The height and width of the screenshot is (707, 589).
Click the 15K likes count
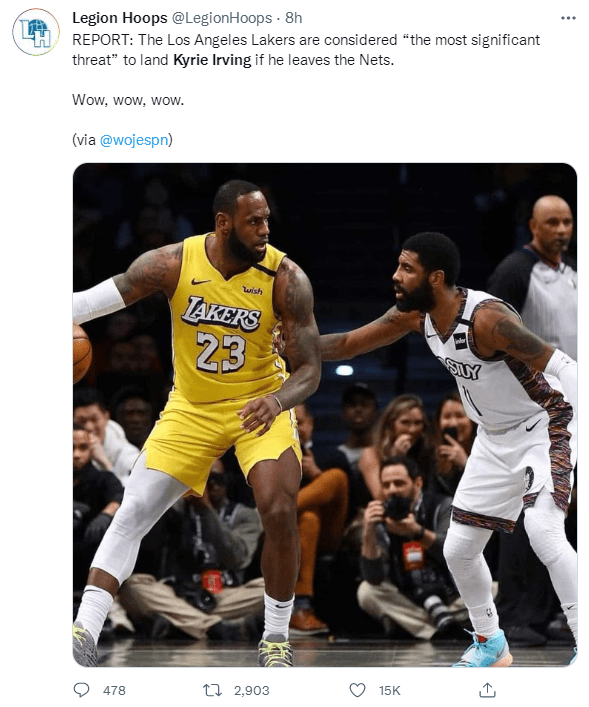tap(390, 690)
